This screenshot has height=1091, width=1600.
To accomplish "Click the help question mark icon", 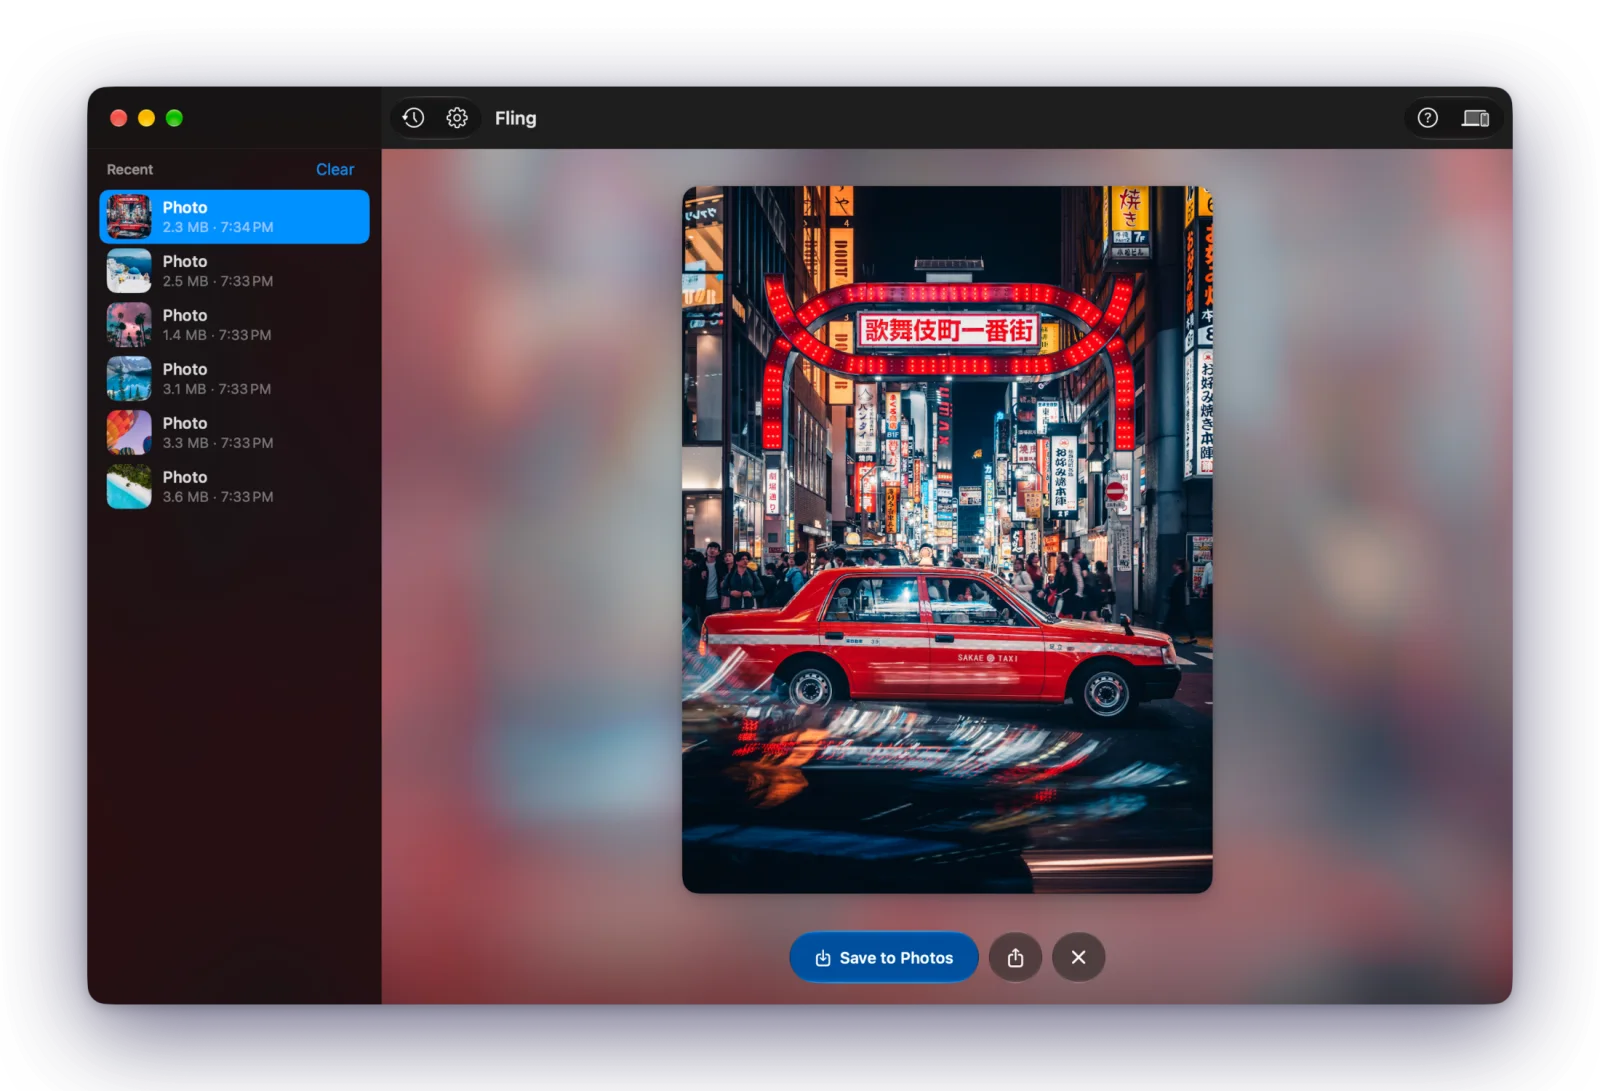I will point(1427,118).
